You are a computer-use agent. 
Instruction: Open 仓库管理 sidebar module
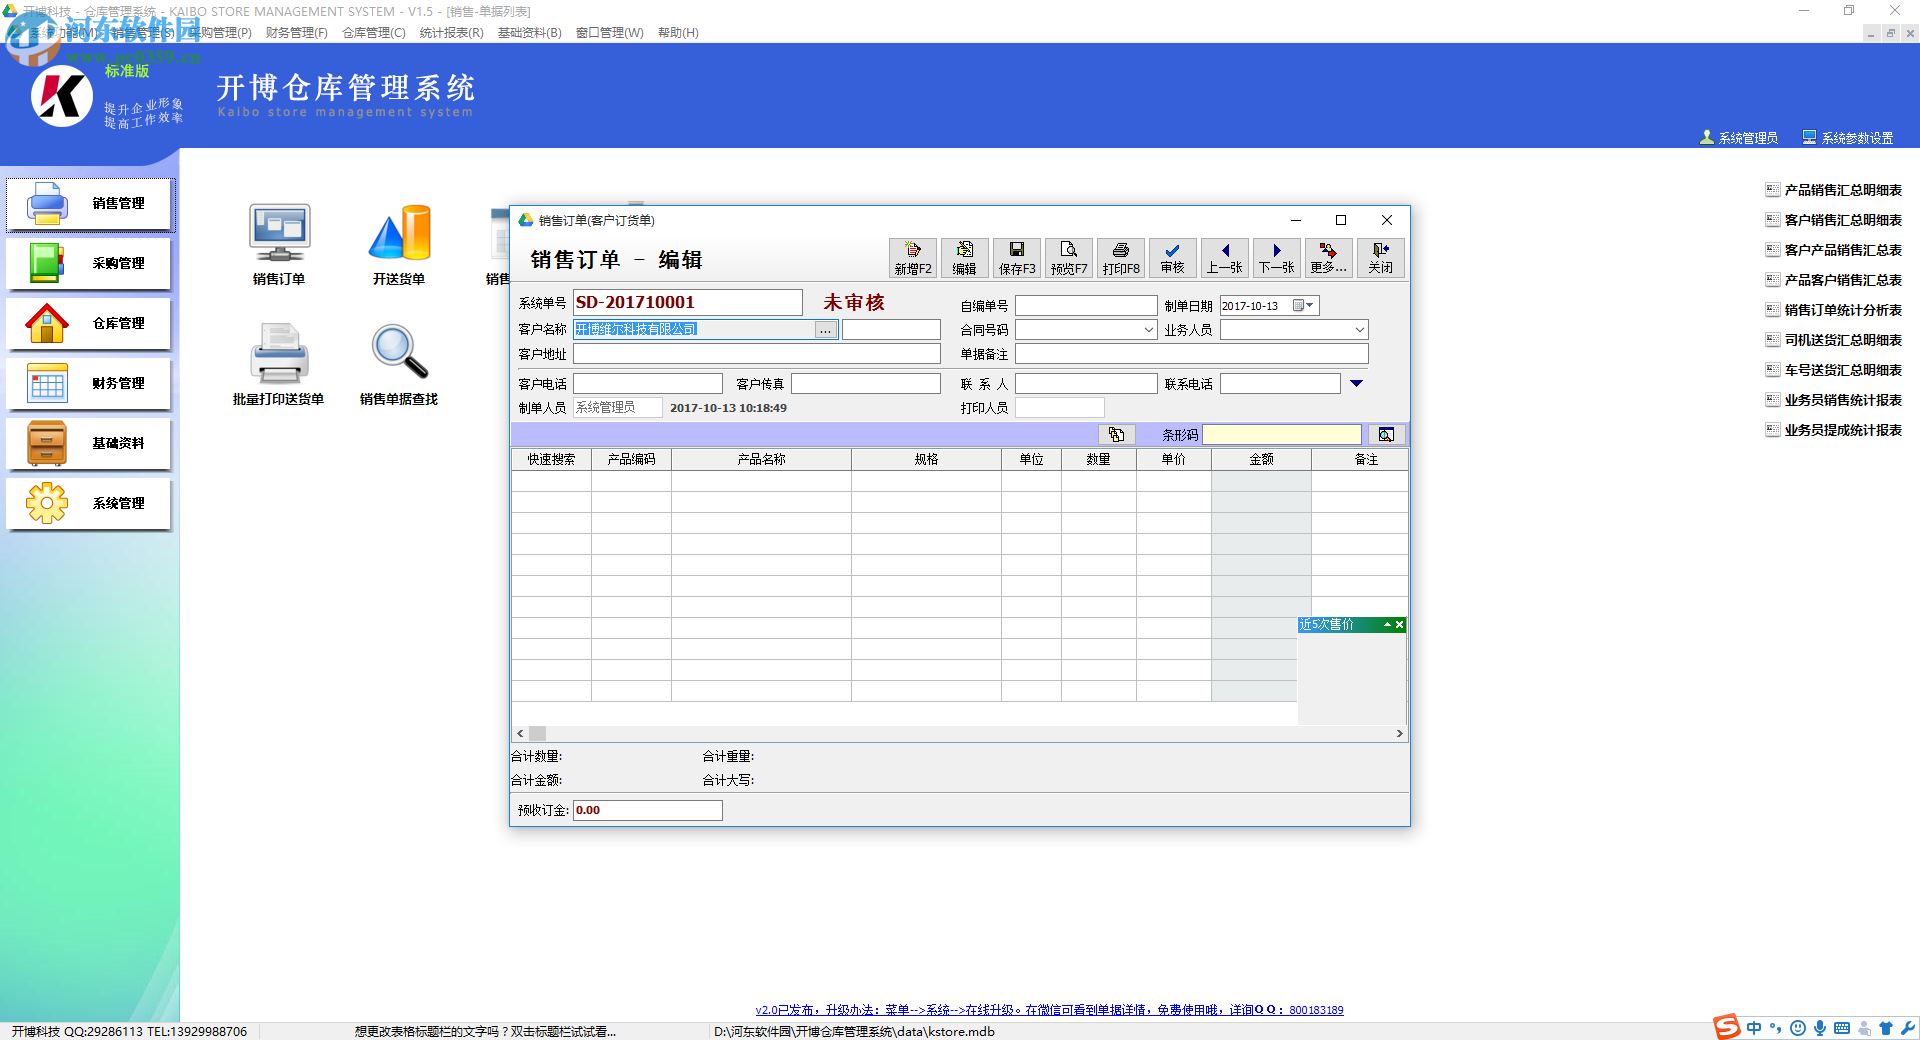(x=89, y=324)
